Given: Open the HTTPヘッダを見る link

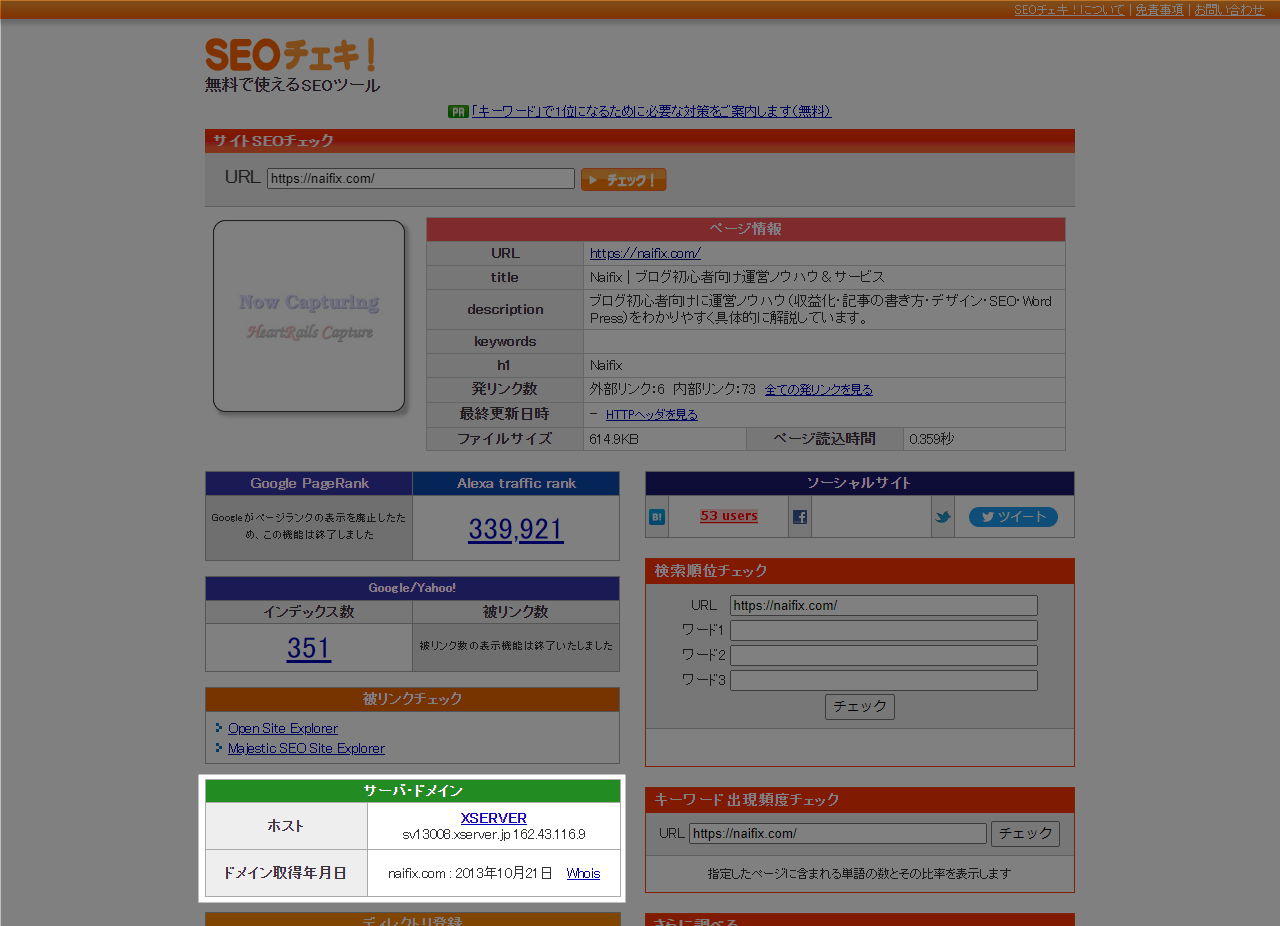Looking at the screenshot, I should pos(652,414).
